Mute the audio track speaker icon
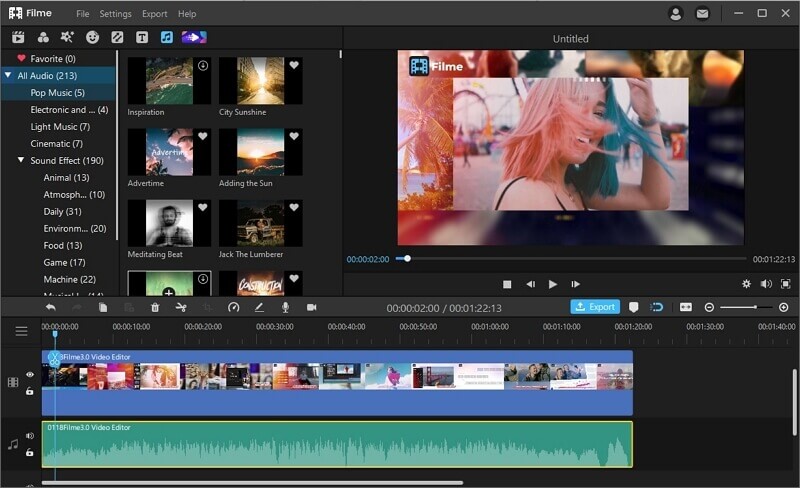 [x=30, y=436]
